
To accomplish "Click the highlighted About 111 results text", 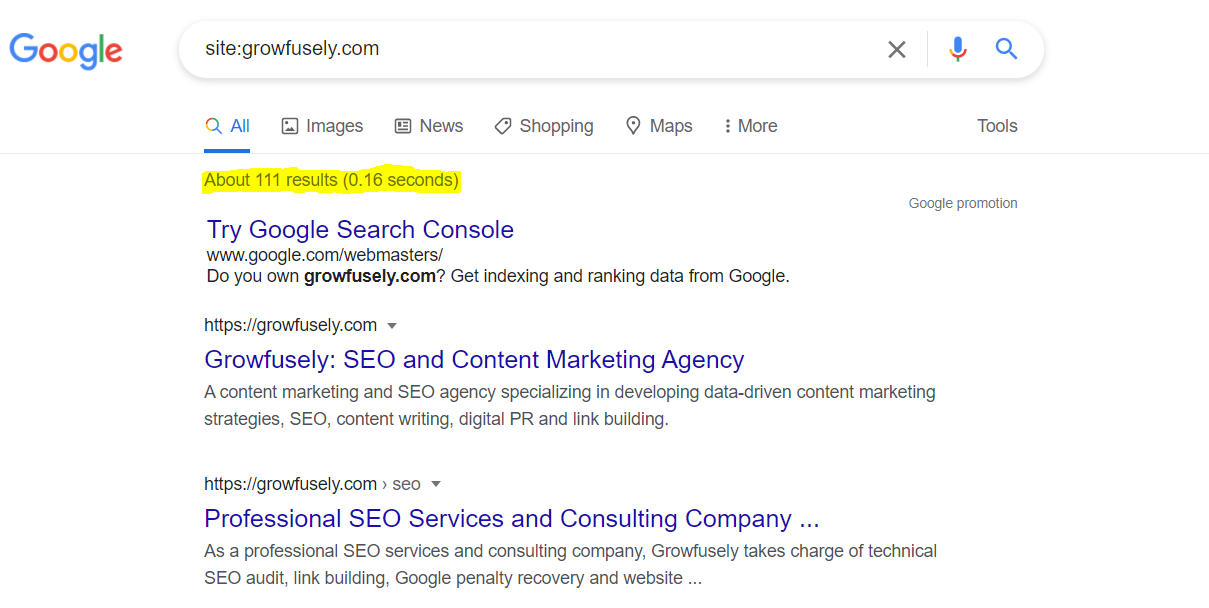I will tap(331, 181).
